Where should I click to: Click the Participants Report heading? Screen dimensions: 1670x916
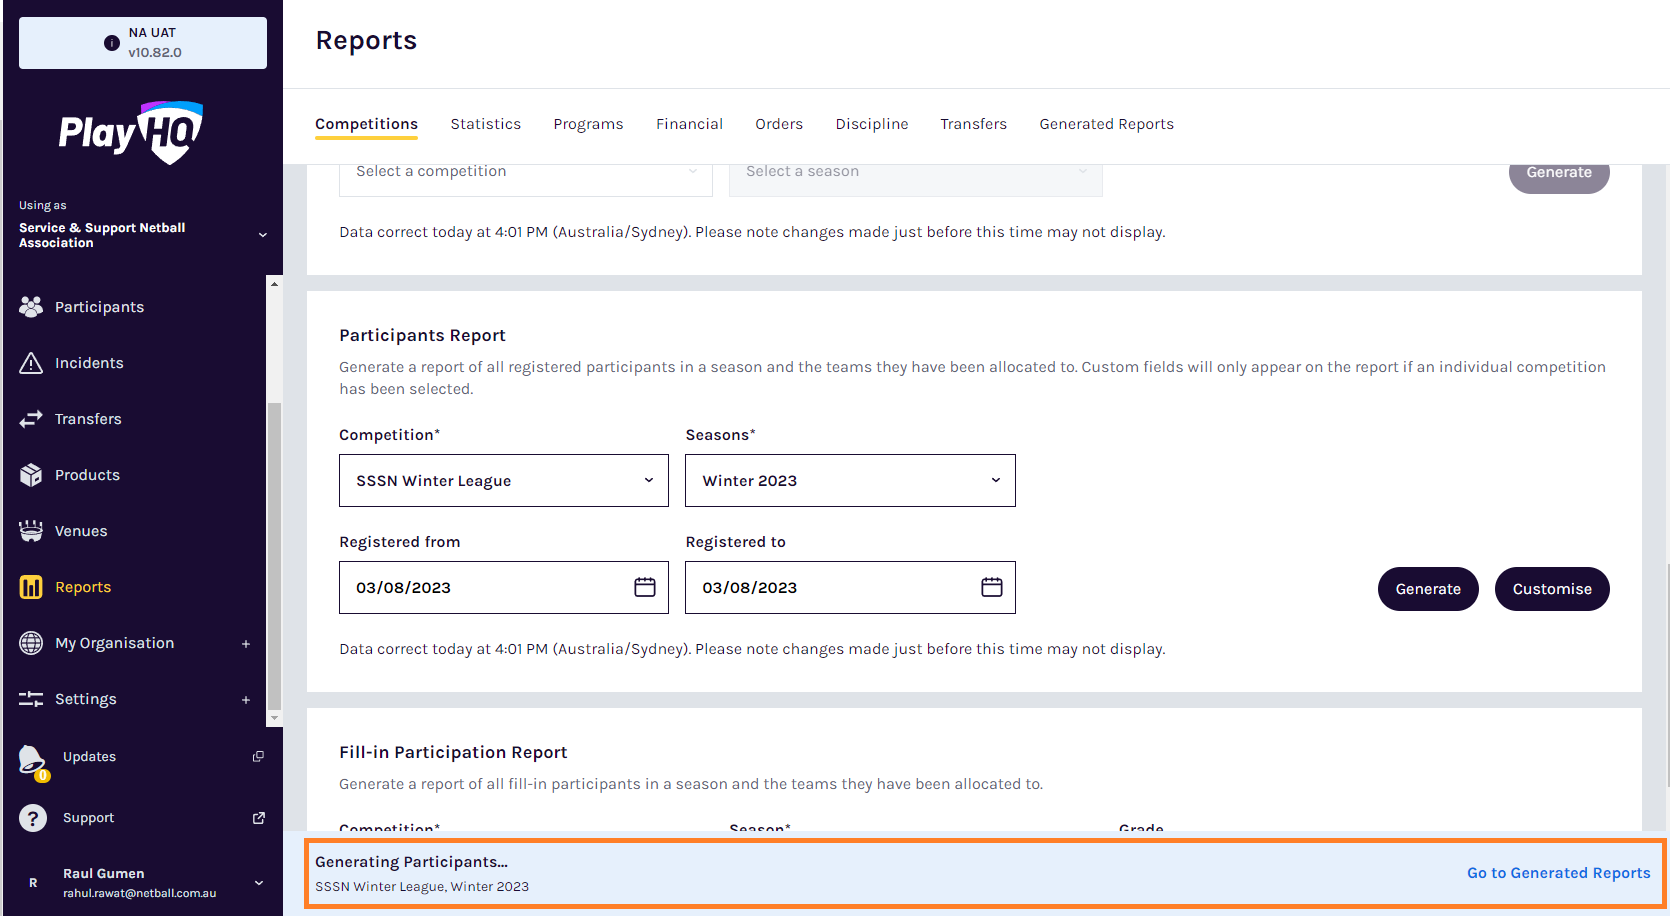pos(422,335)
